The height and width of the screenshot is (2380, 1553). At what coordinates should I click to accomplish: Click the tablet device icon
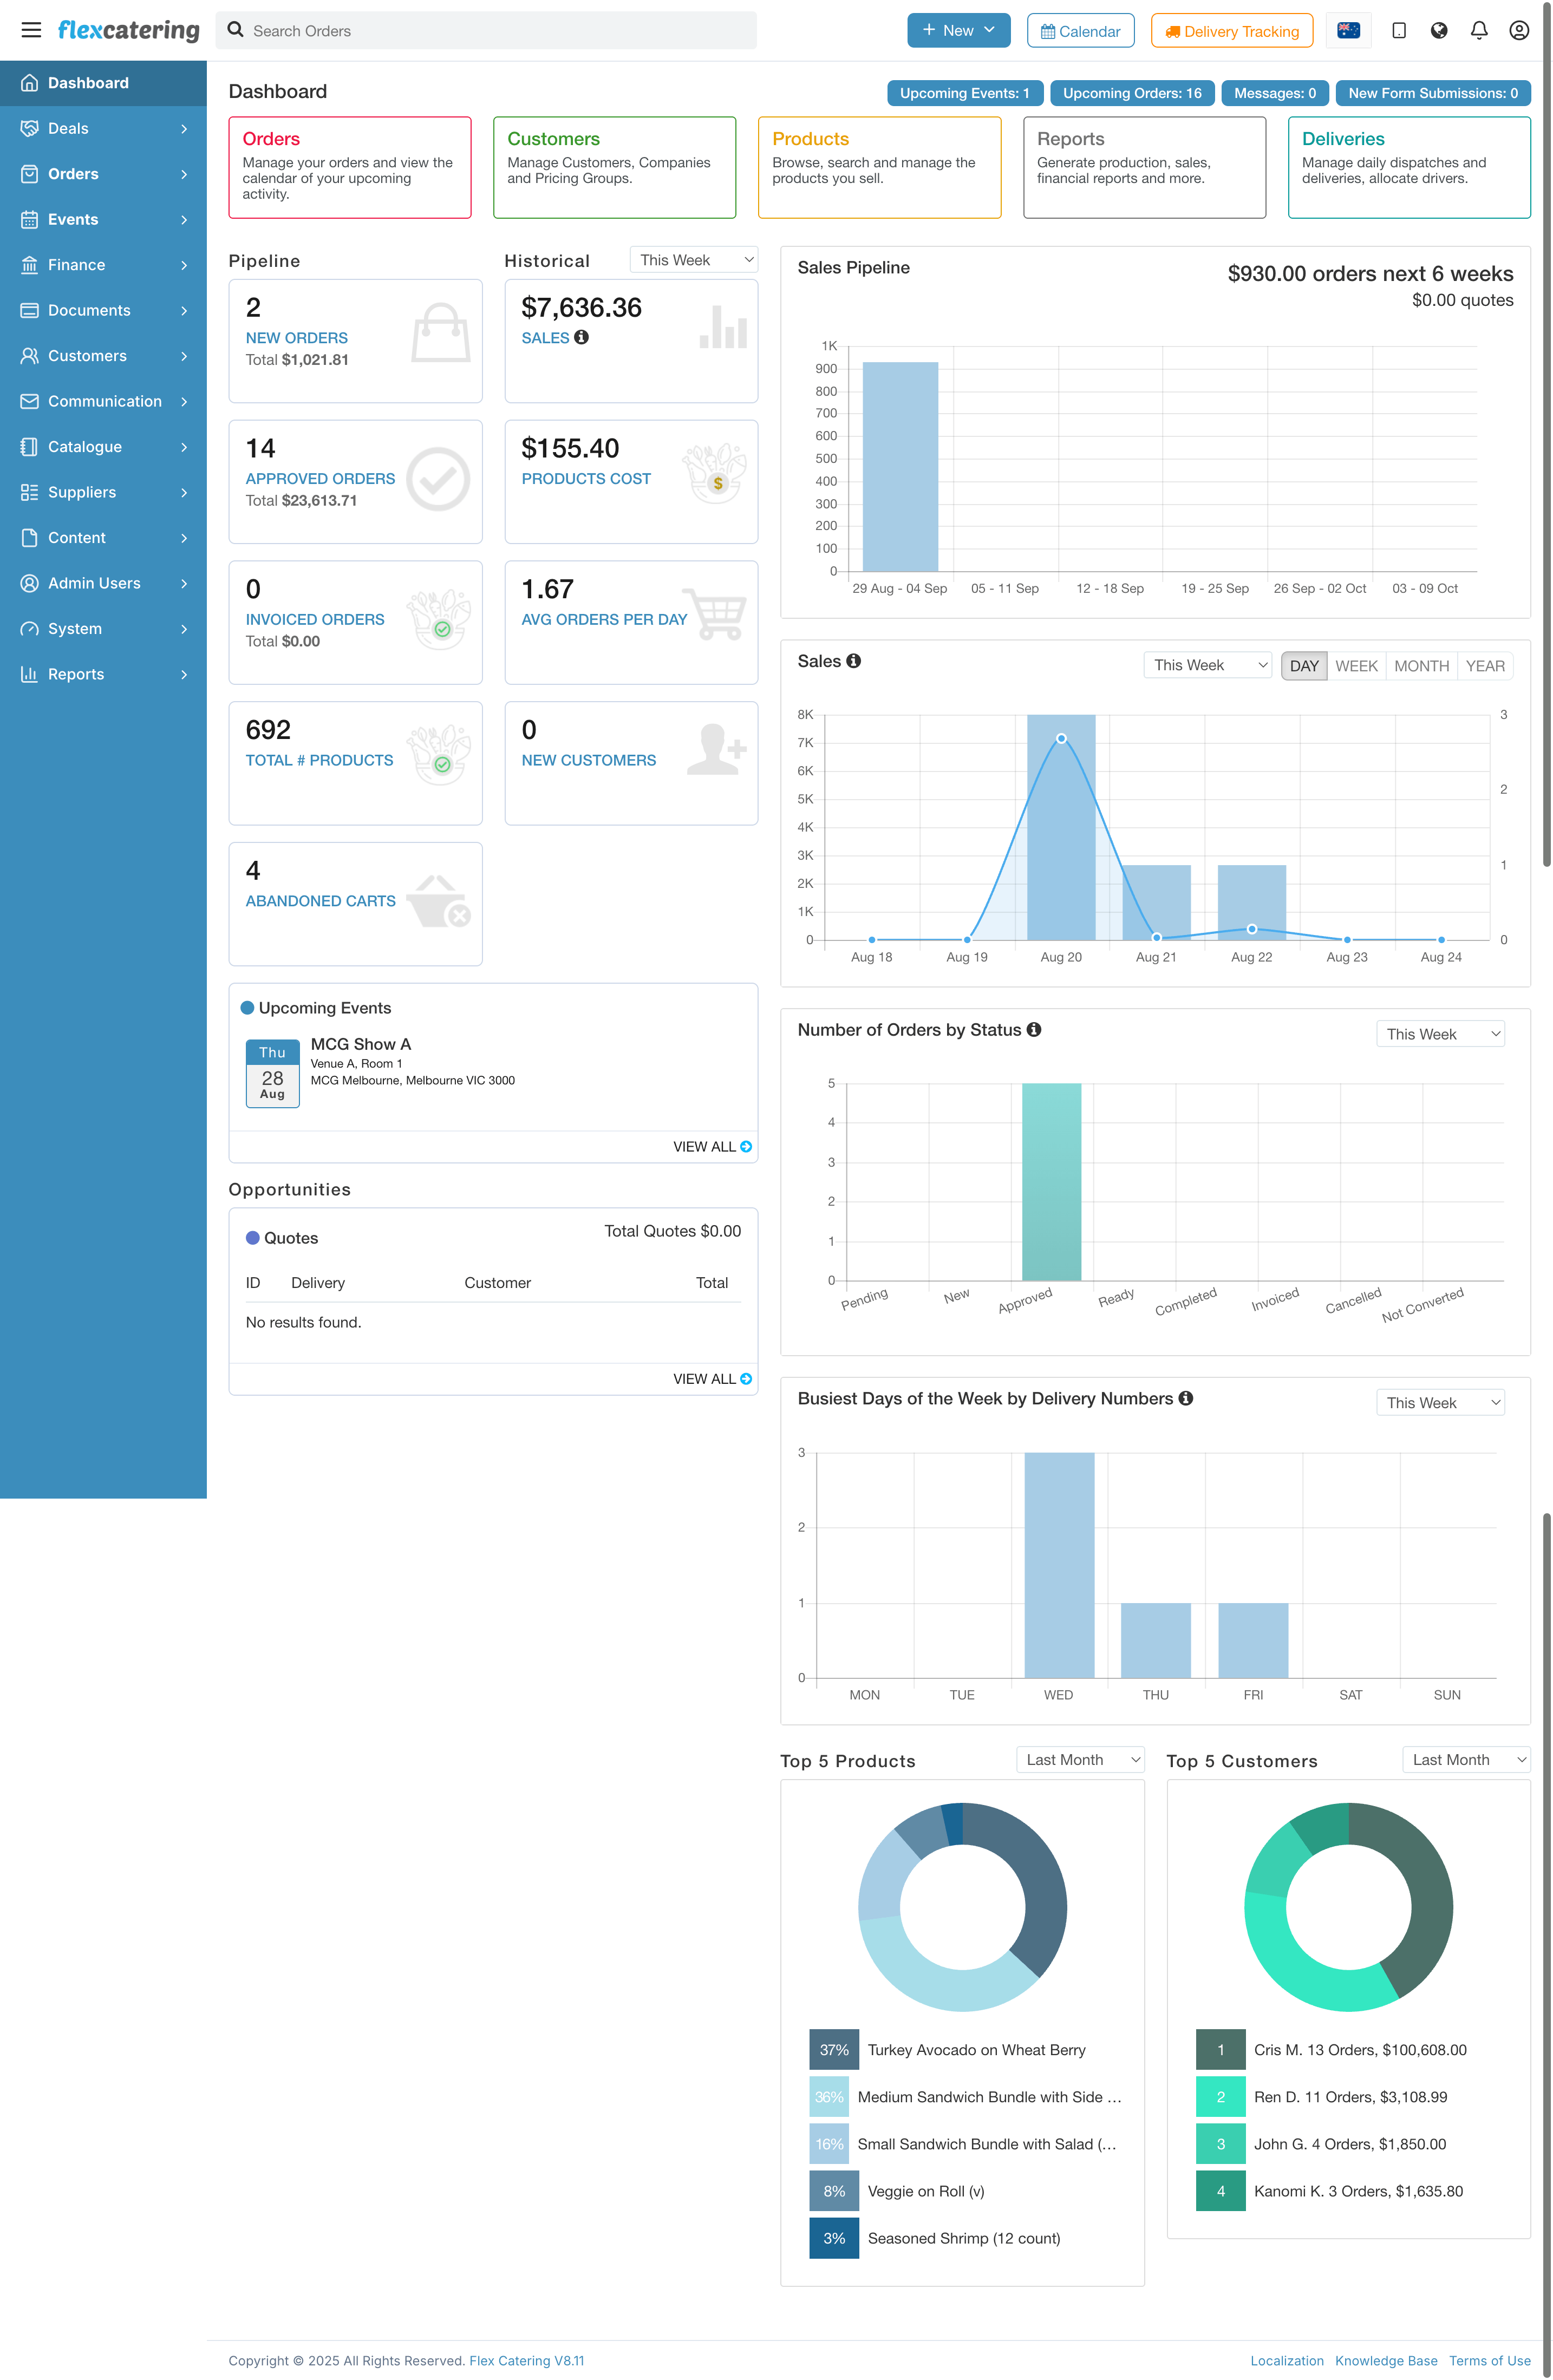pyautogui.click(x=1398, y=30)
